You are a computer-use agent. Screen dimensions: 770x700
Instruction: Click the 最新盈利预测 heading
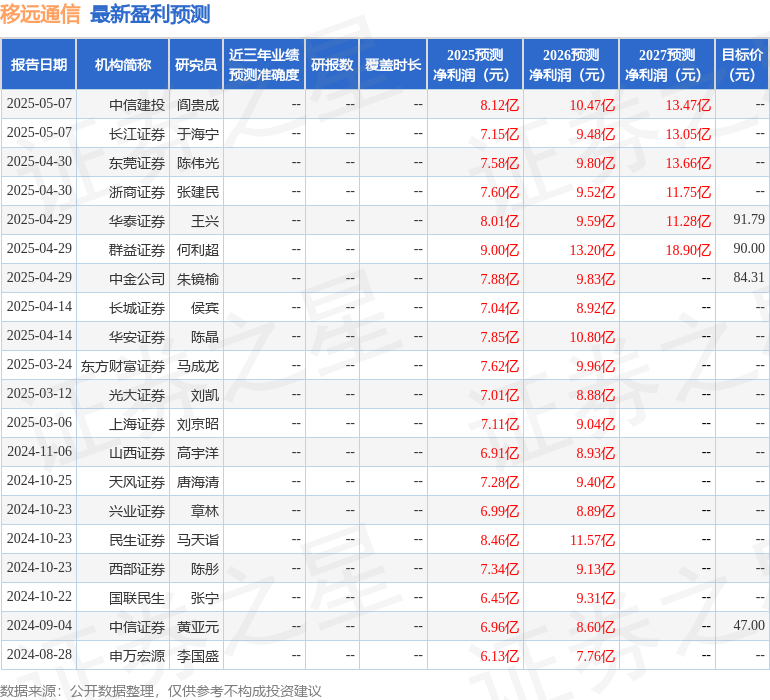(150, 14)
